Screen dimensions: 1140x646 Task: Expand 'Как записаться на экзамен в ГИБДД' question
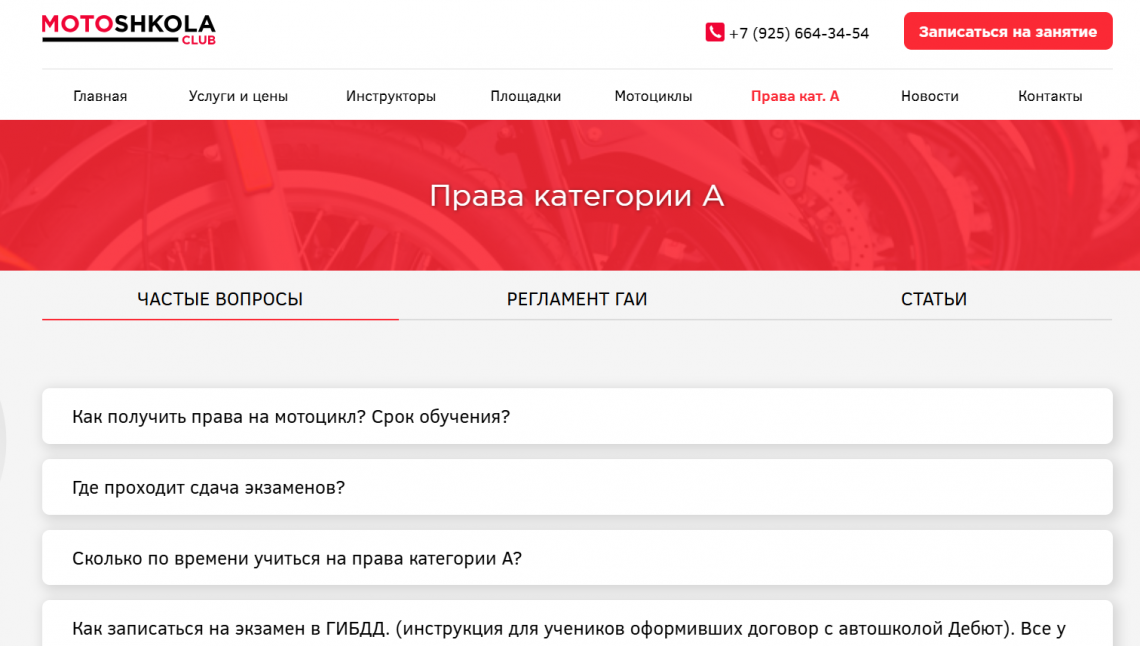click(x=576, y=628)
